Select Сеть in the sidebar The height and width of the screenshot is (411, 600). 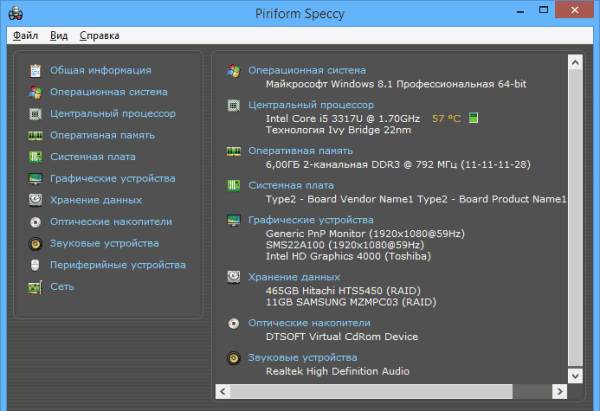tap(60, 287)
